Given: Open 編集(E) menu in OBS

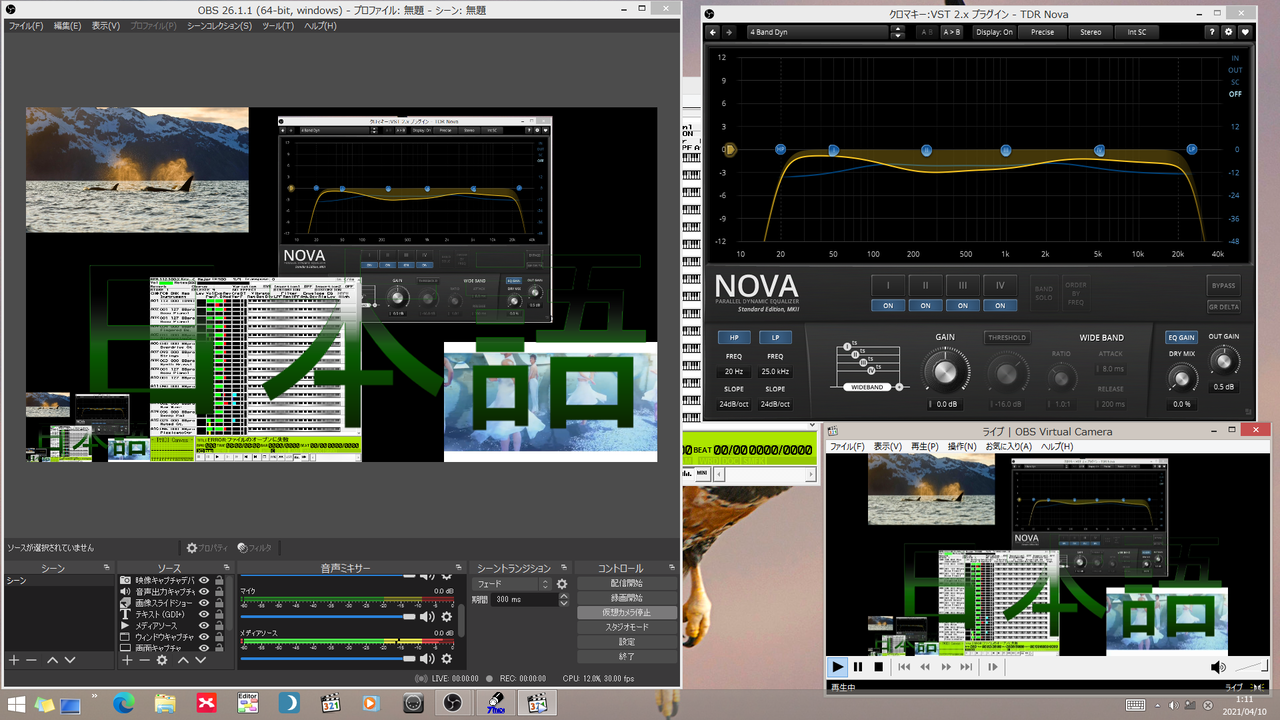Looking at the screenshot, I should (68, 26).
